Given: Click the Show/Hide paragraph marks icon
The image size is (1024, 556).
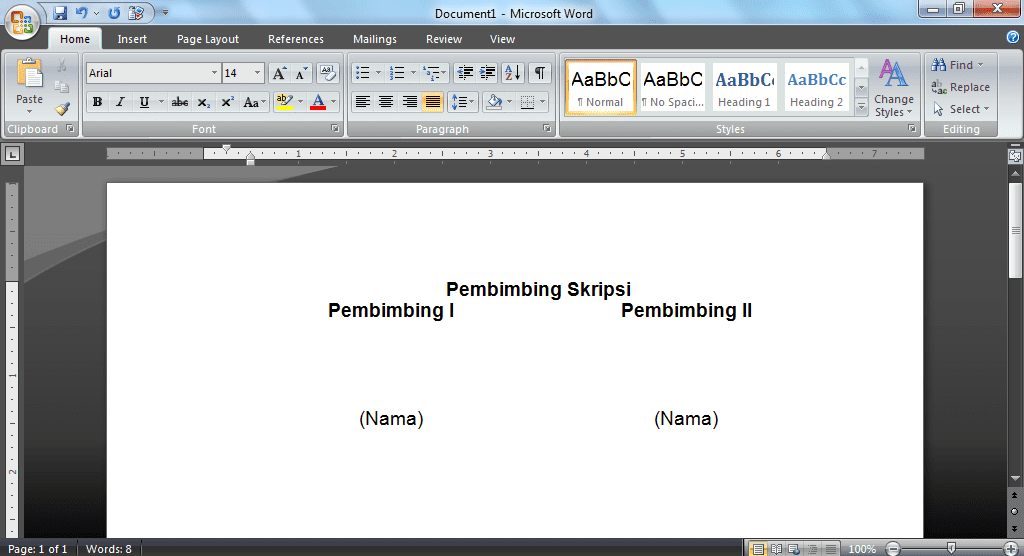Looking at the screenshot, I should [540, 73].
